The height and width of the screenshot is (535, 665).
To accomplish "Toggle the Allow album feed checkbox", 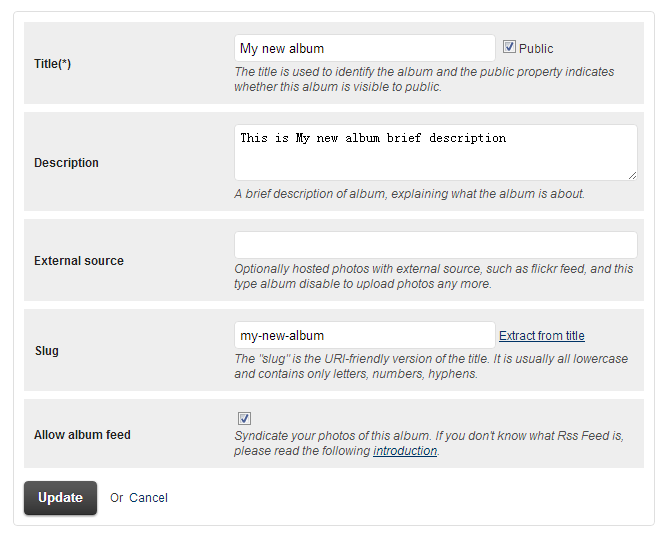I will [244, 418].
